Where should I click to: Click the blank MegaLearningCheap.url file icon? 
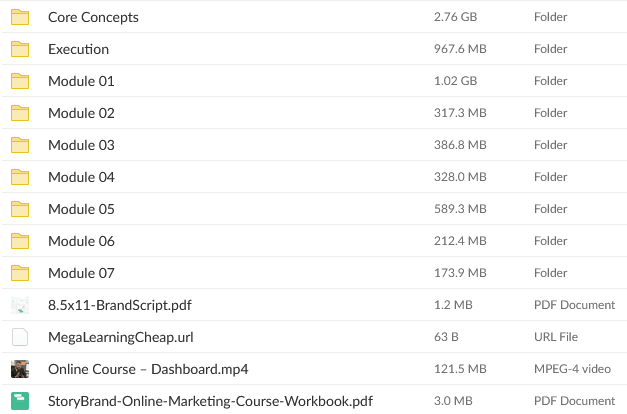[20, 337]
